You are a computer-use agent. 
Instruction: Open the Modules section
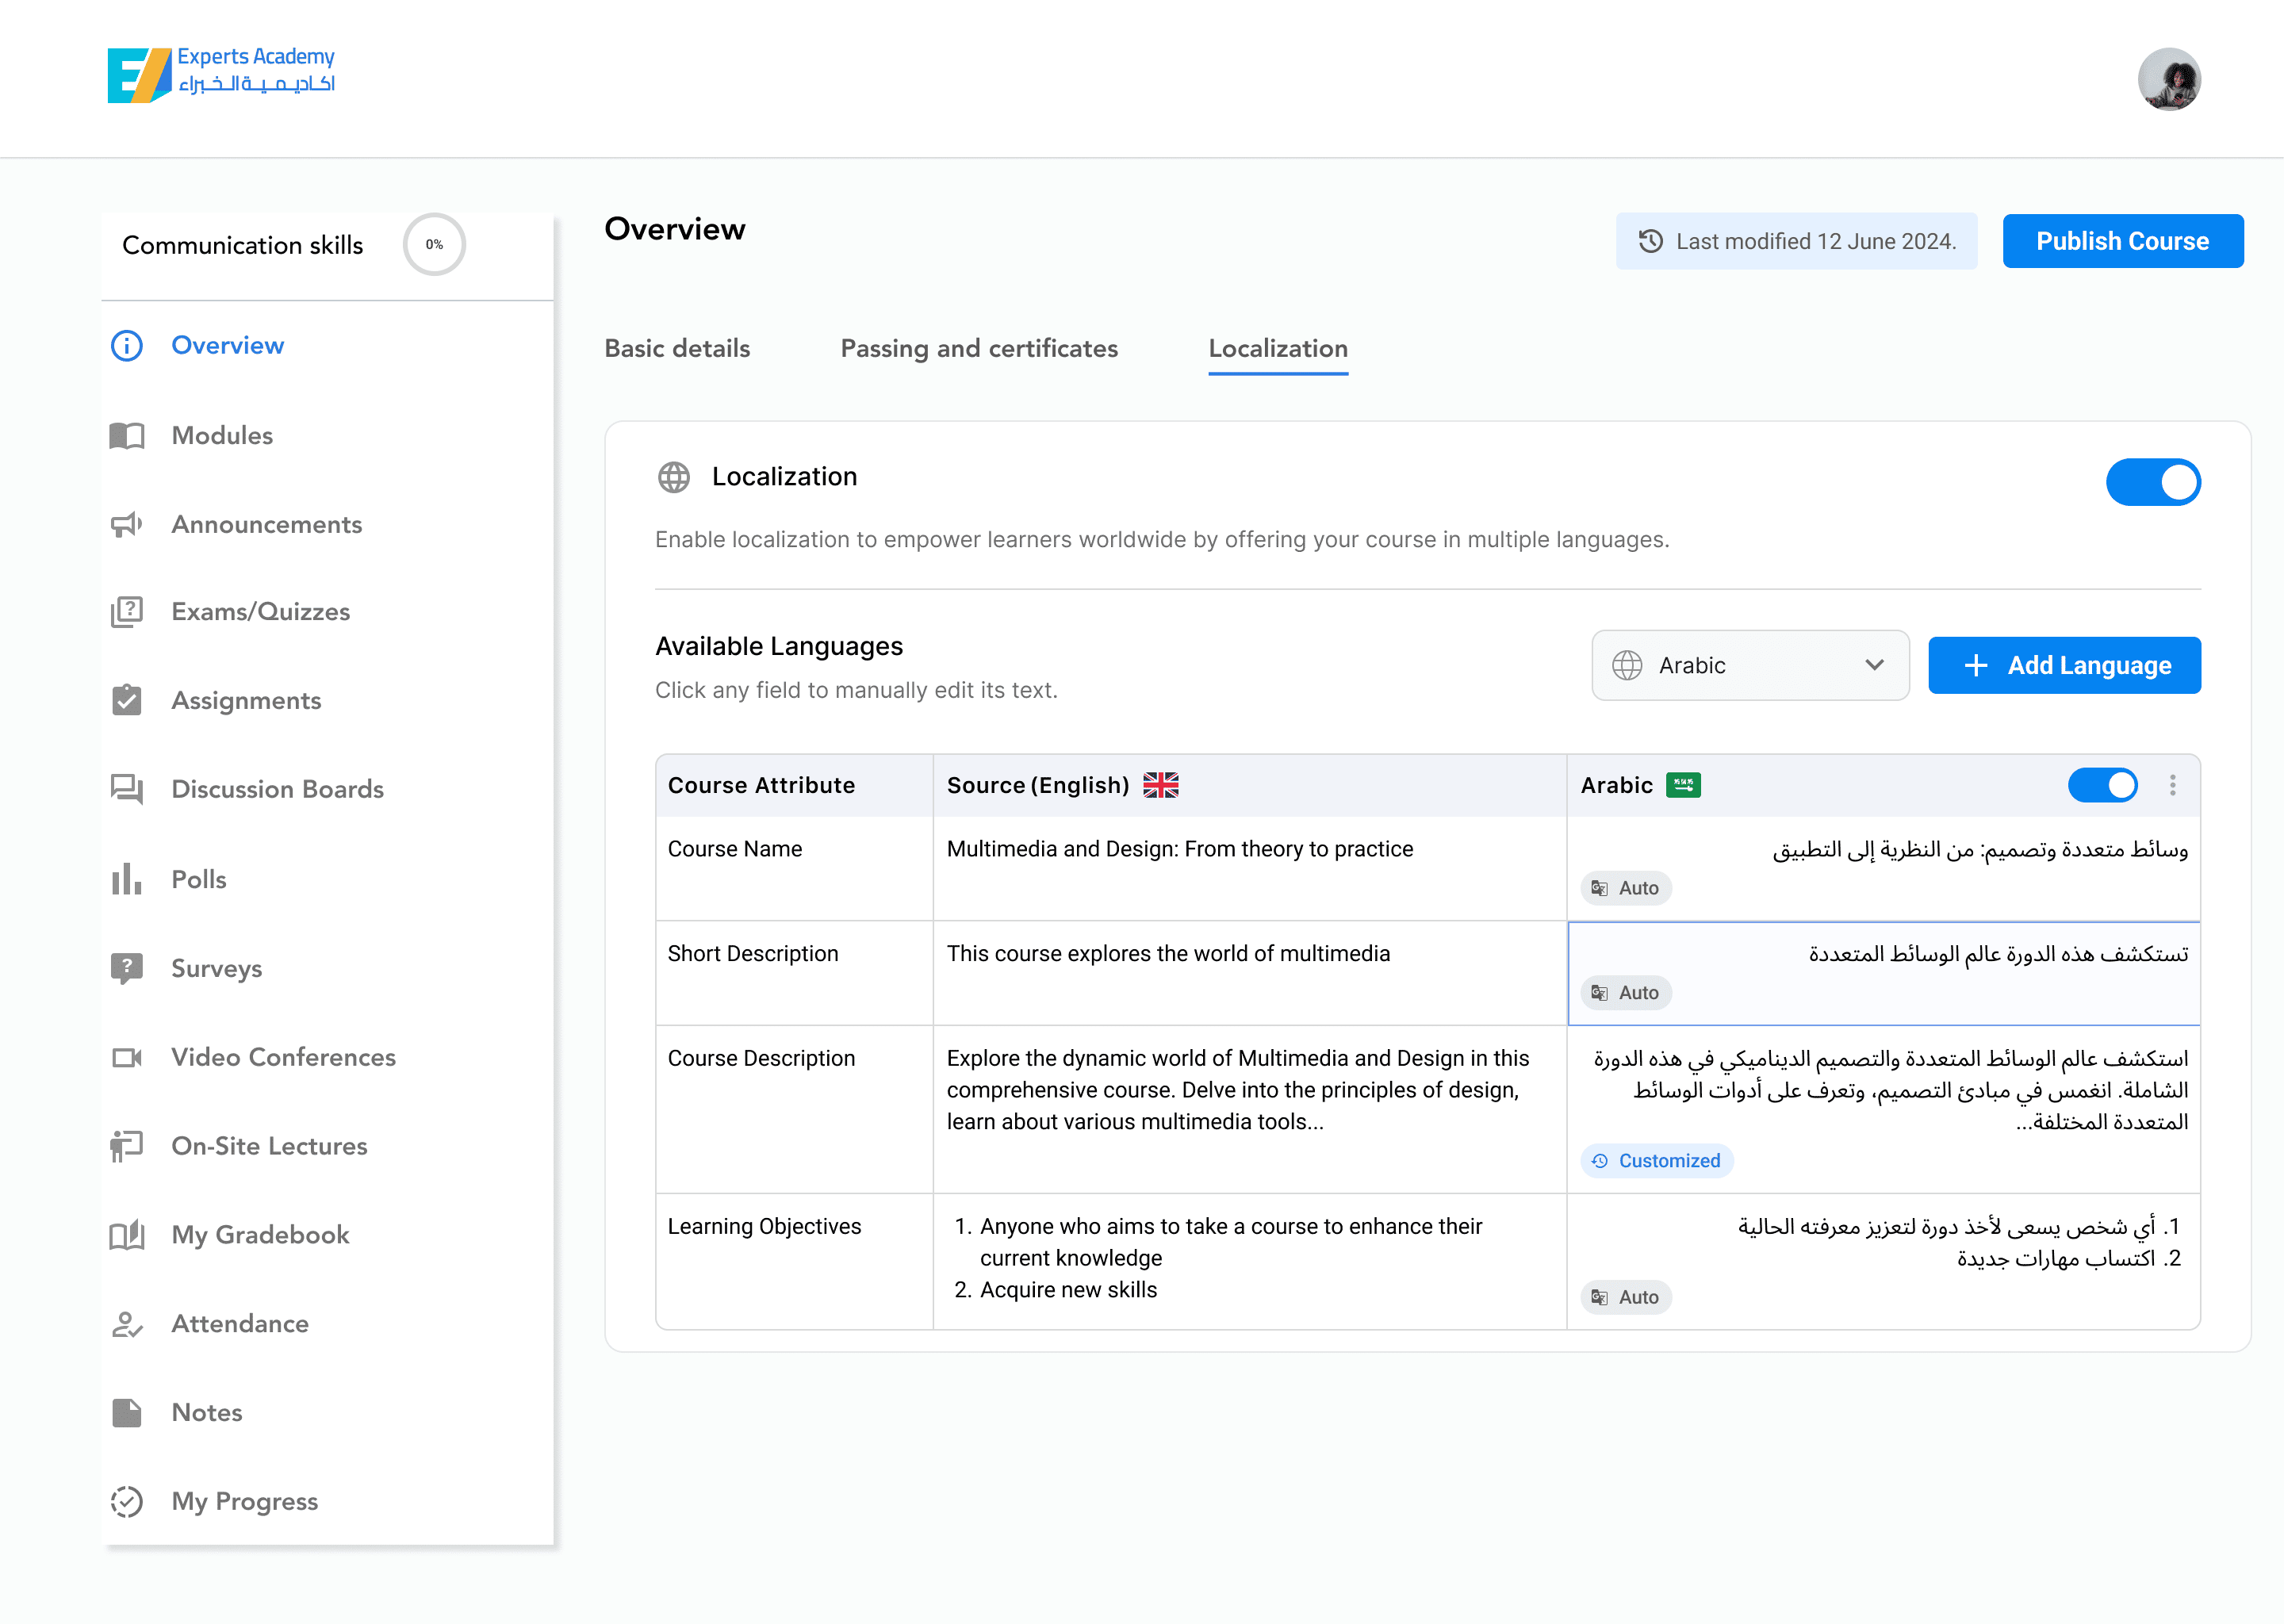[221, 435]
